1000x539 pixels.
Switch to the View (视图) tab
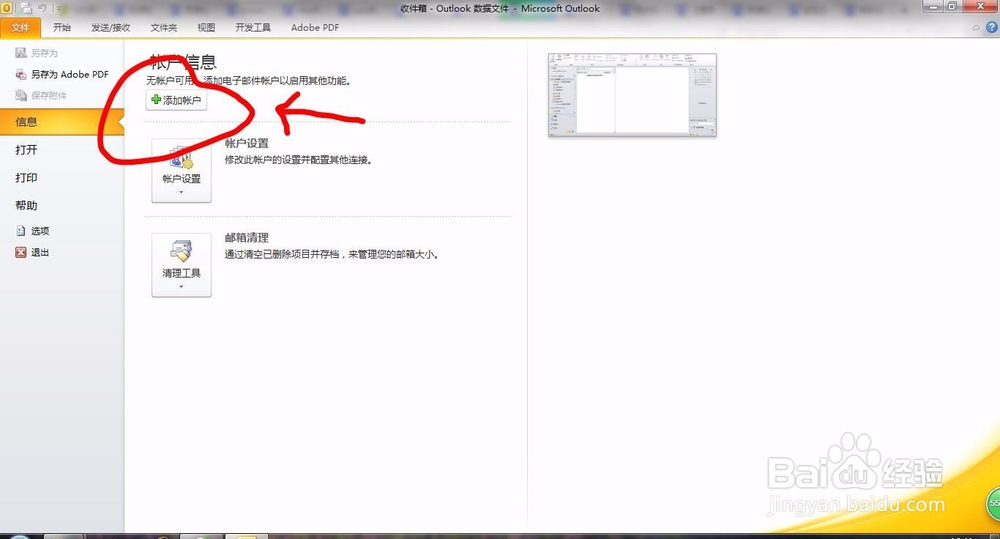pyautogui.click(x=206, y=27)
